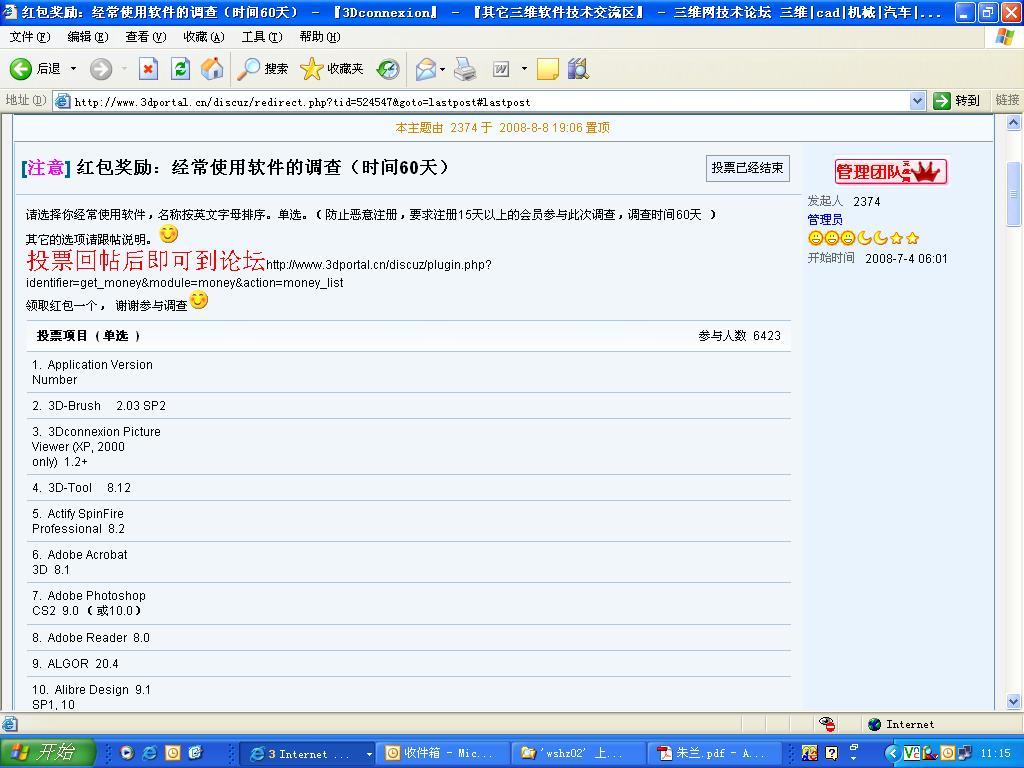
Task: Click the 链接 Links toolbar label
Action: 1006,100
